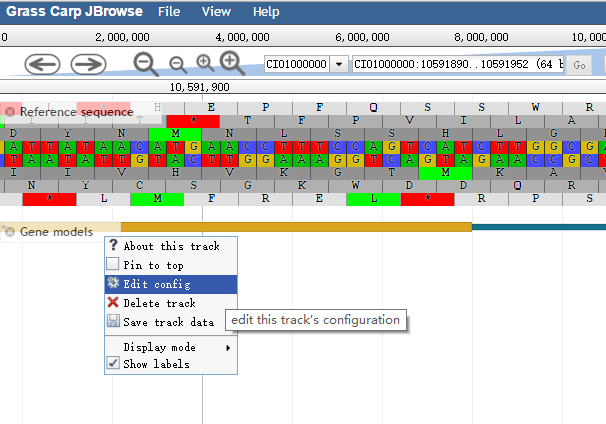Select Save track data option

[168, 322]
